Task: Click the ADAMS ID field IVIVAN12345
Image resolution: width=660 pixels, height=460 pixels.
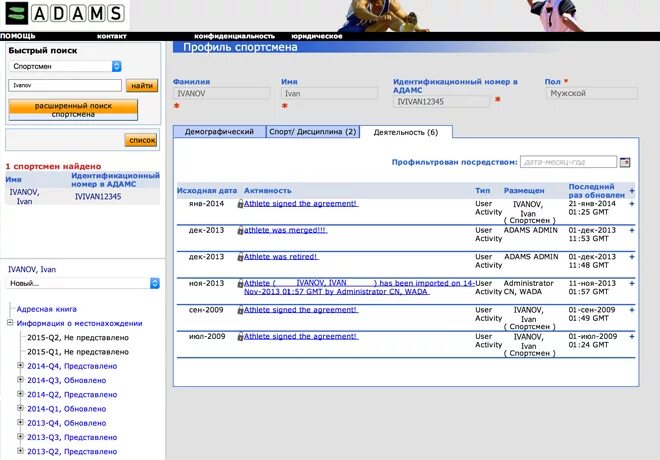Action: tap(442, 101)
